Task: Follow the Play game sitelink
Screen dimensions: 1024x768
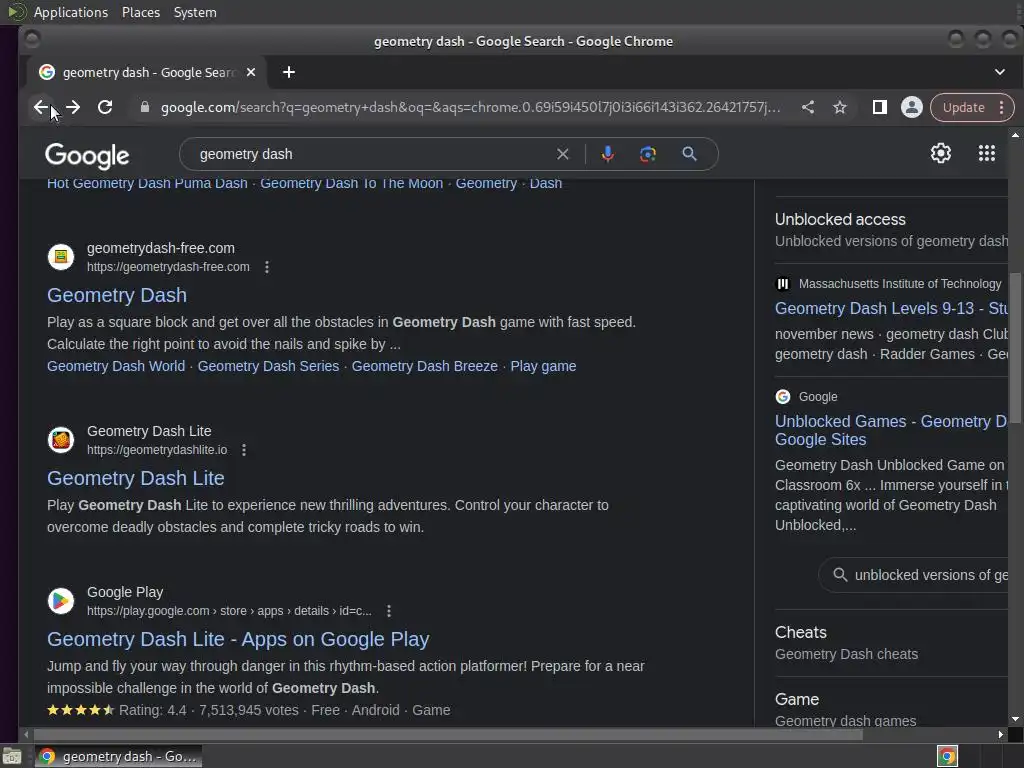Action: [543, 366]
